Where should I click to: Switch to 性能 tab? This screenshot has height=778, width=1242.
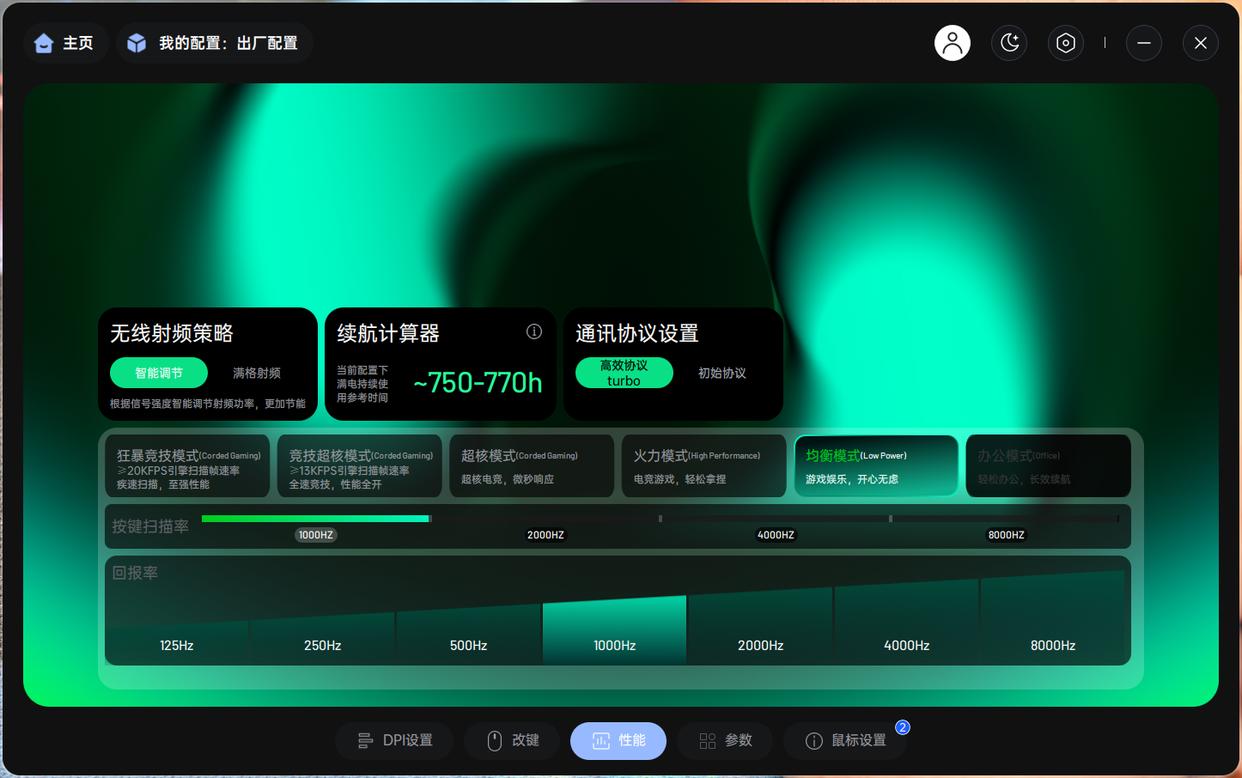(x=618, y=741)
